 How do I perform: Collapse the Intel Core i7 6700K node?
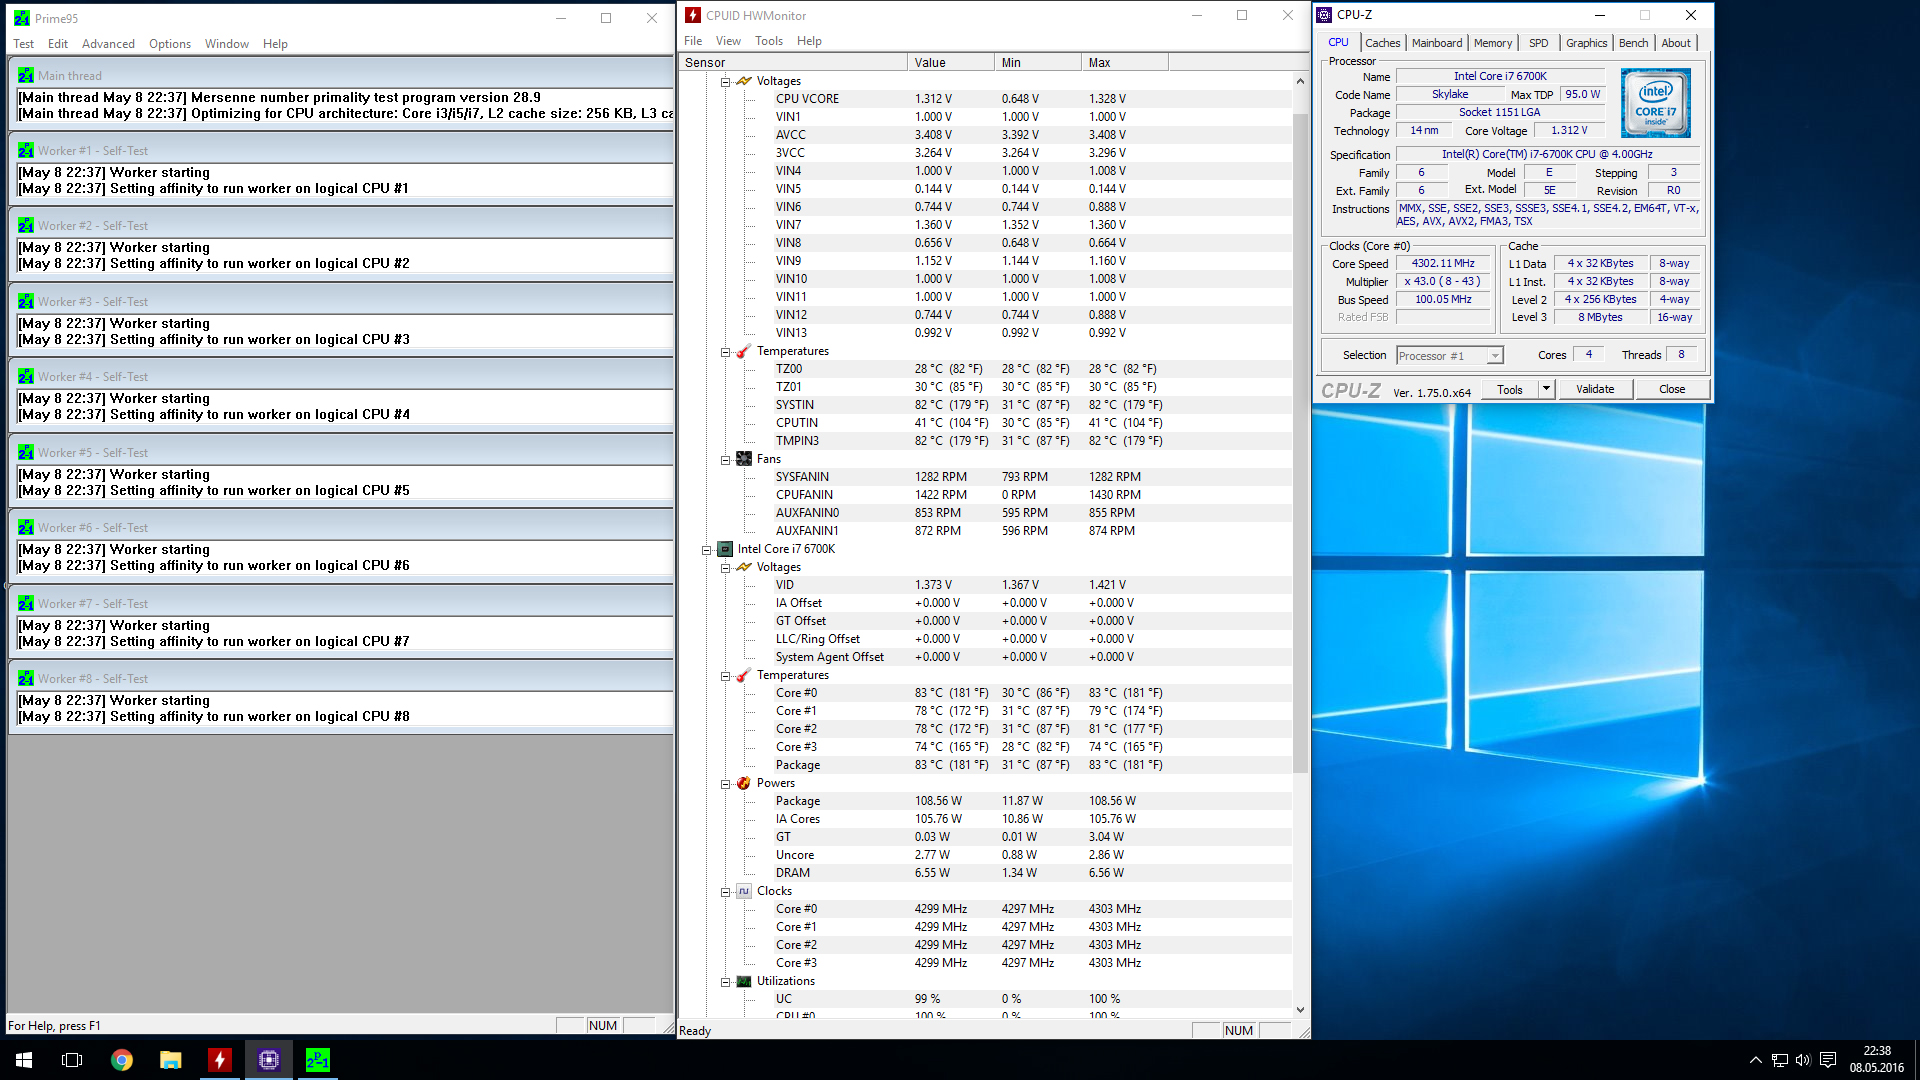707,550
